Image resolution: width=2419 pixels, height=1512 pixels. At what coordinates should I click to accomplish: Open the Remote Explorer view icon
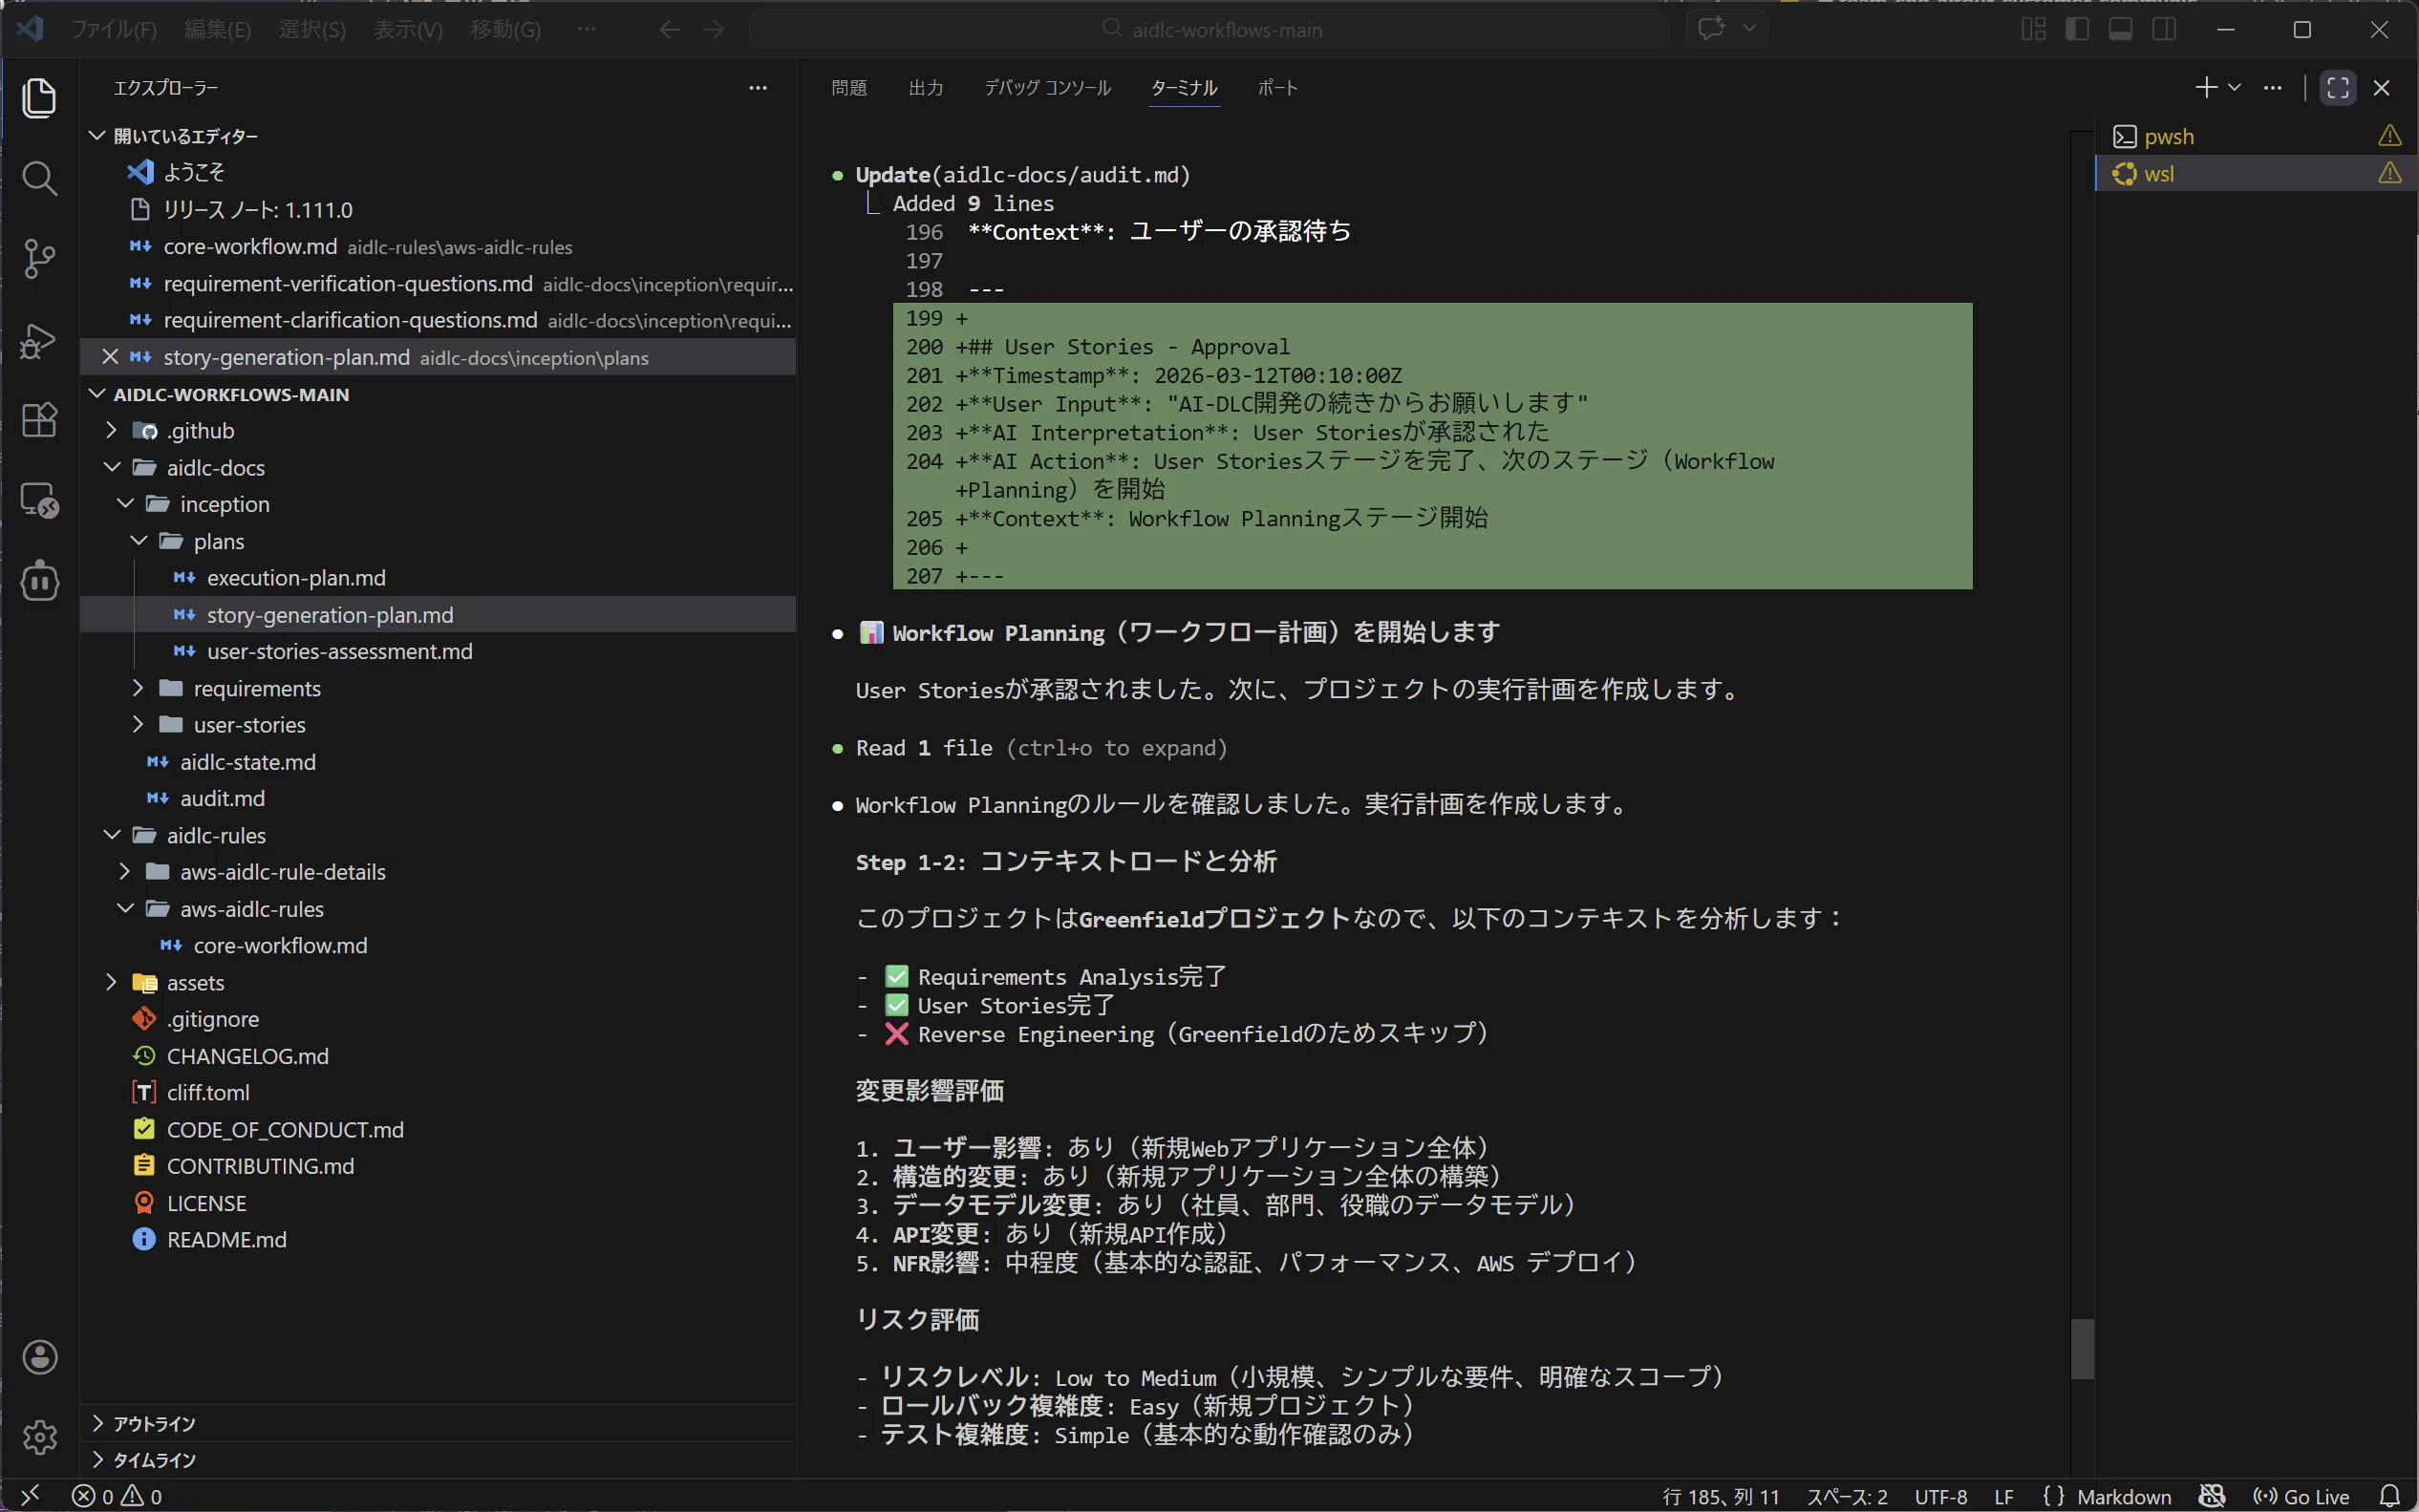point(39,500)
